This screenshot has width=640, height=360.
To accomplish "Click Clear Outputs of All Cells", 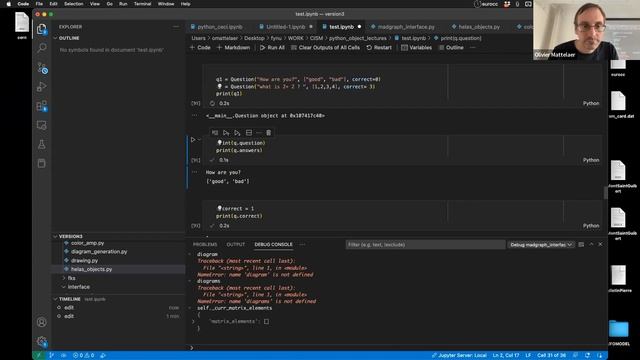I will click(x=325, y=48).
